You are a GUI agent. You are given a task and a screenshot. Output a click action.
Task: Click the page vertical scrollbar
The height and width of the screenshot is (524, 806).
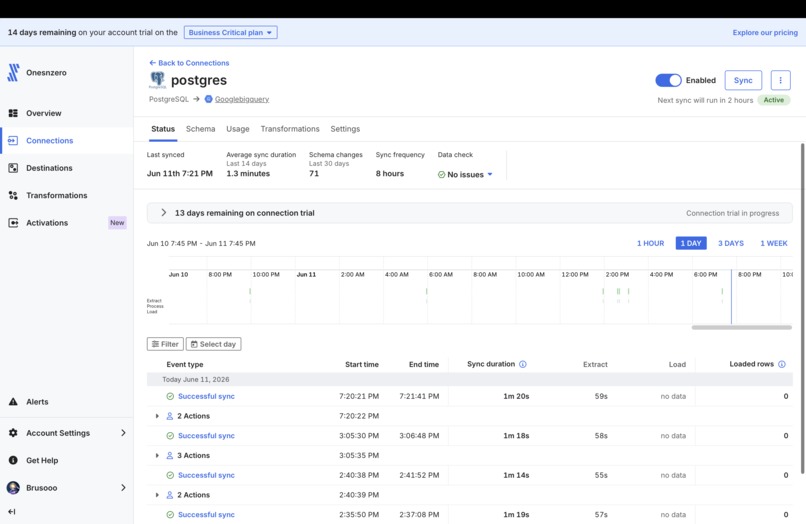tap(802, 309)
